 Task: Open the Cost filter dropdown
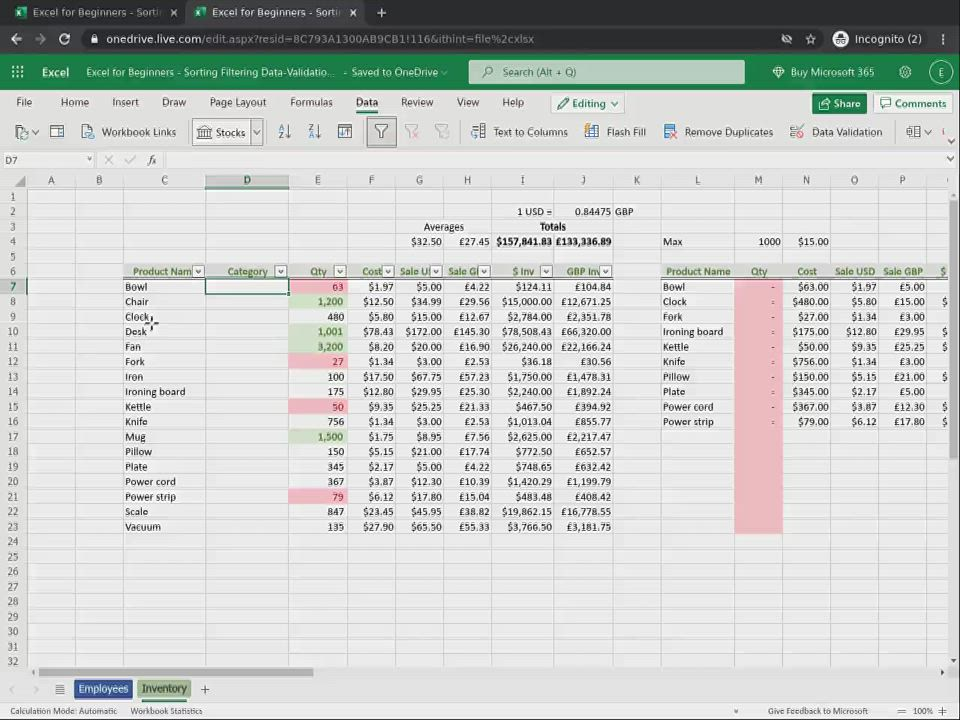388,271
